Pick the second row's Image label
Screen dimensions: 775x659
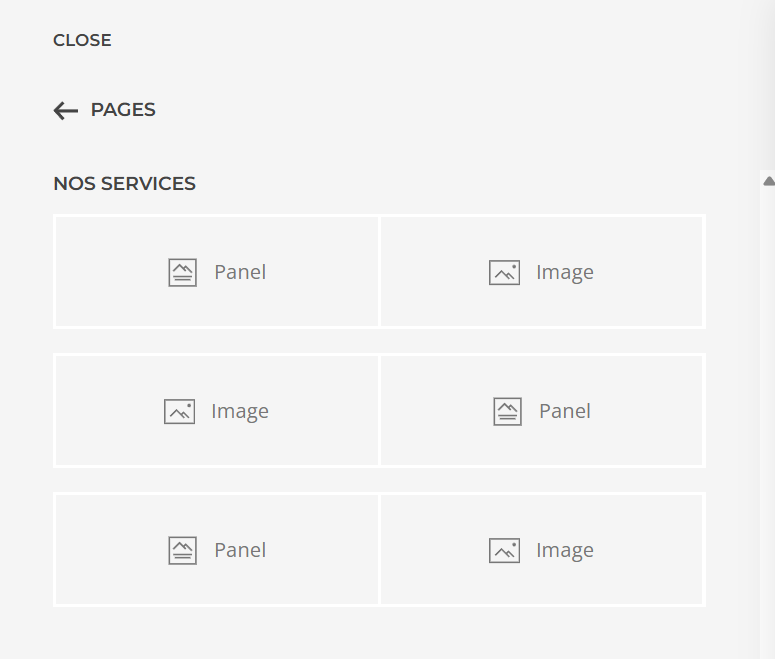coord(240,411)
